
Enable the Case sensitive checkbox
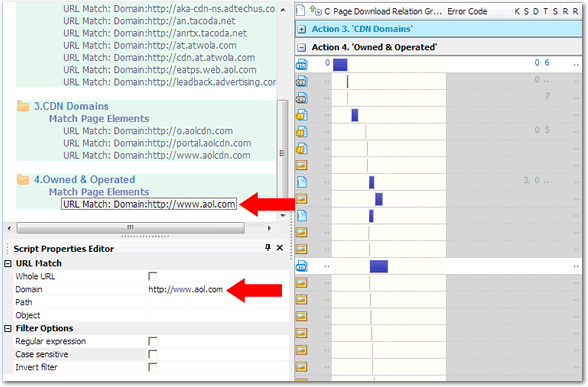pos(153,354)
